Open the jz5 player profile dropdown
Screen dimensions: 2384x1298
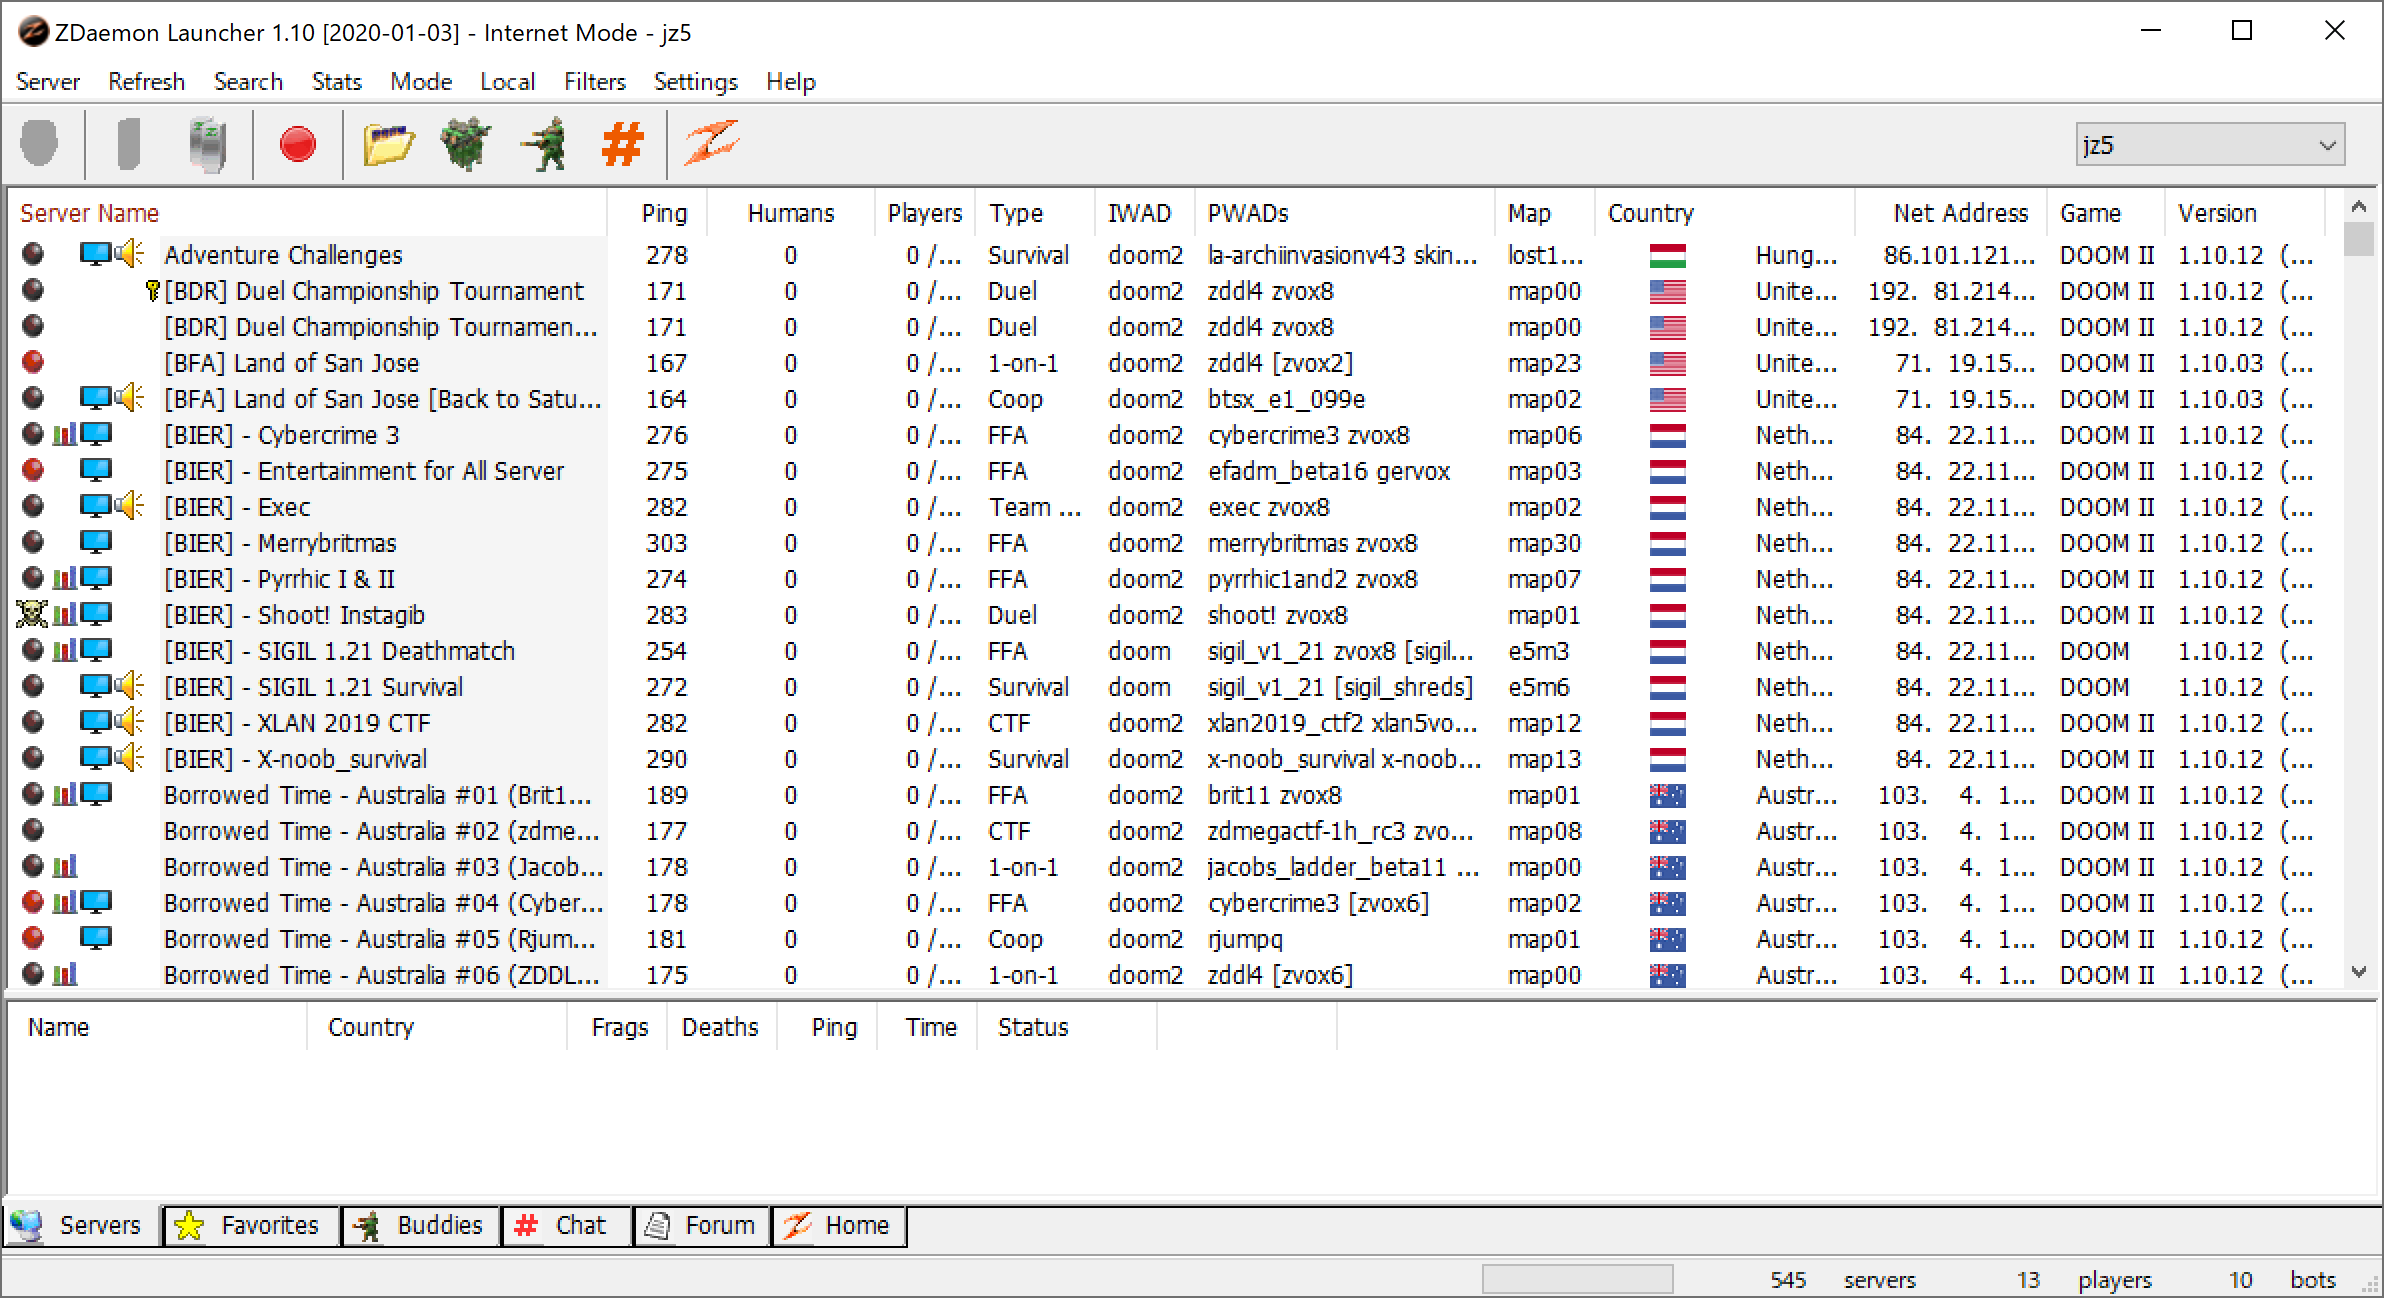[x=2327, y=146]
